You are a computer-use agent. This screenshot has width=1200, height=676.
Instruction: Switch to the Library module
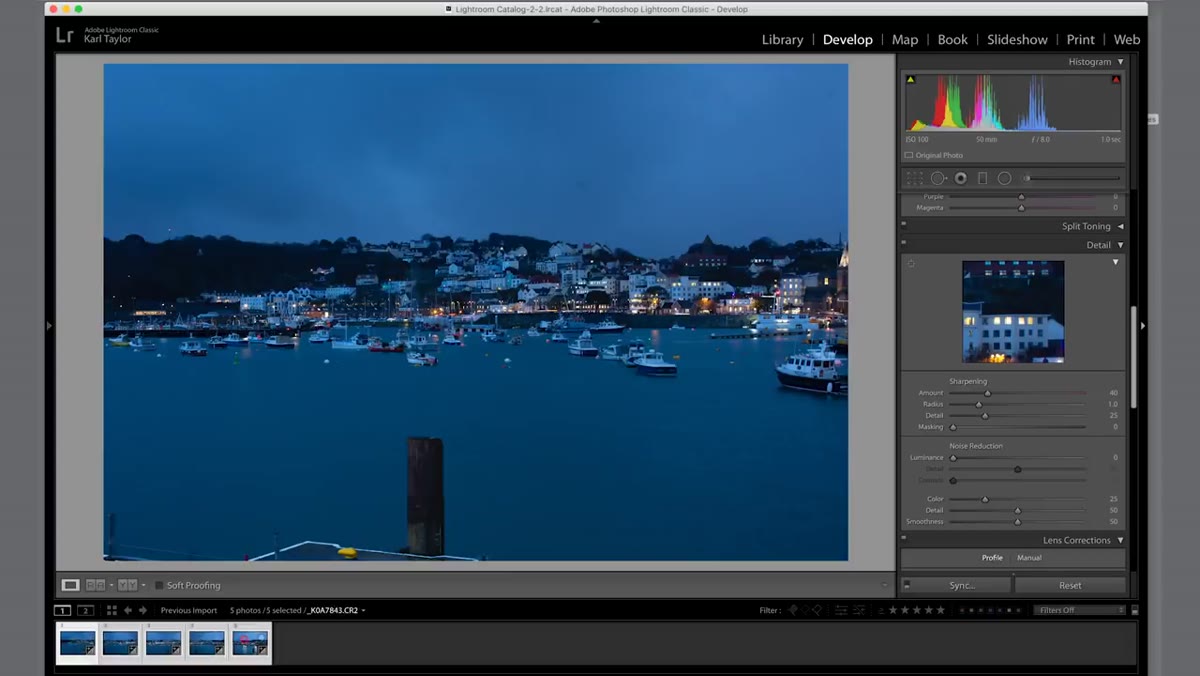click(782, 40)
